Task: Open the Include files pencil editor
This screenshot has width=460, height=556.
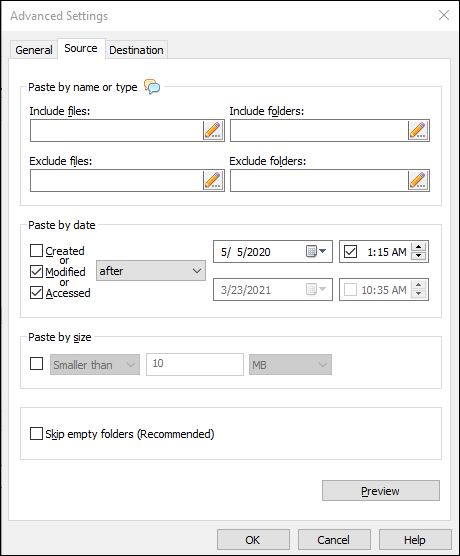Action: (x=213, y=130)
